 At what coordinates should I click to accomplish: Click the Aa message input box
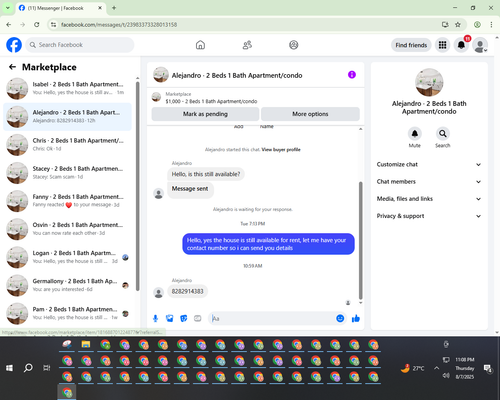[x=272, y=319]
